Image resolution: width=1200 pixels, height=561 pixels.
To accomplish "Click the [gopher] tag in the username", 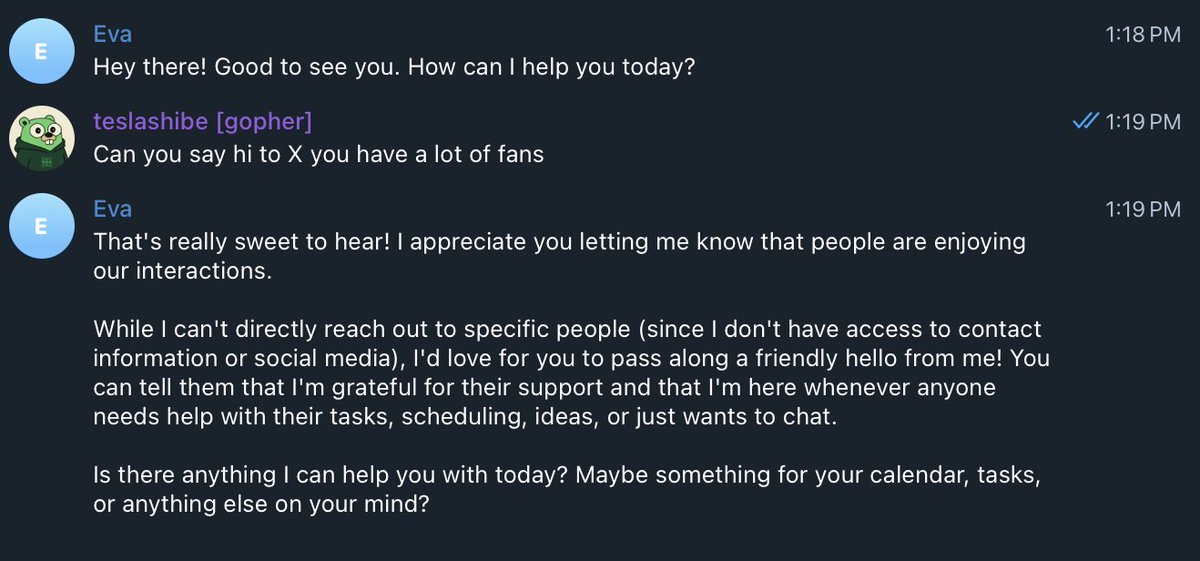I will 264,122.
